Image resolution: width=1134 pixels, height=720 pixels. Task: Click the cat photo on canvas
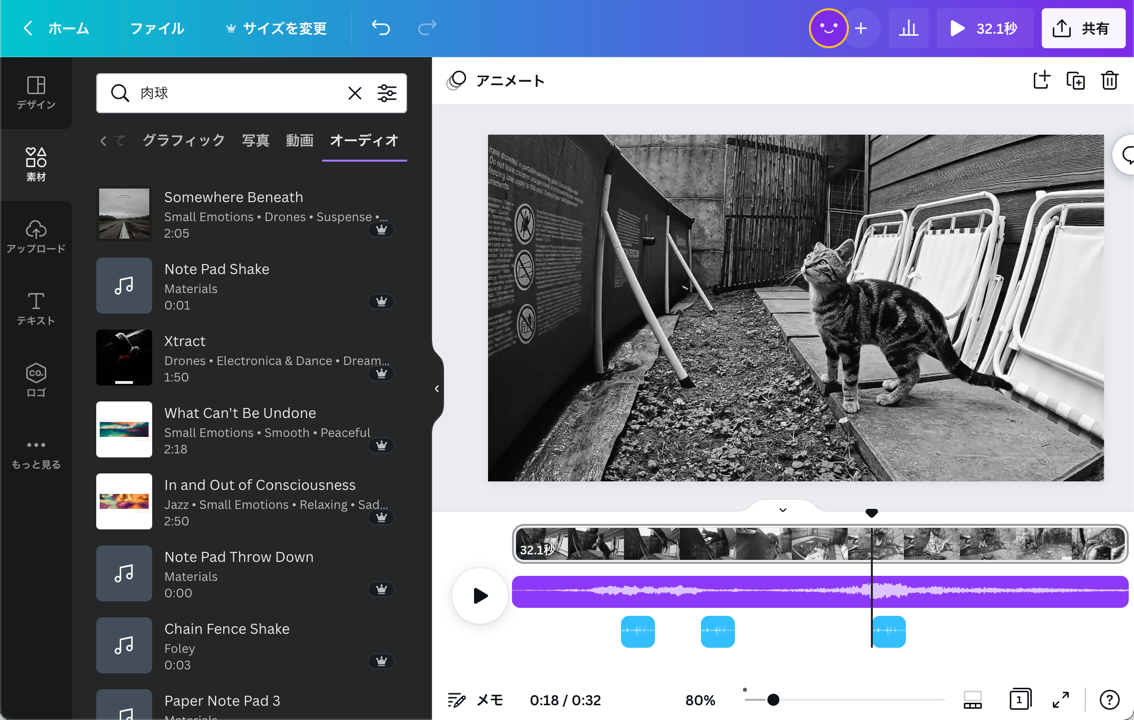pos(796,307)
